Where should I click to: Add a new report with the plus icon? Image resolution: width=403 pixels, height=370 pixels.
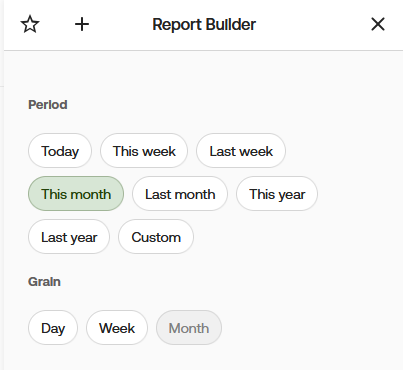(x=82, y=24)
